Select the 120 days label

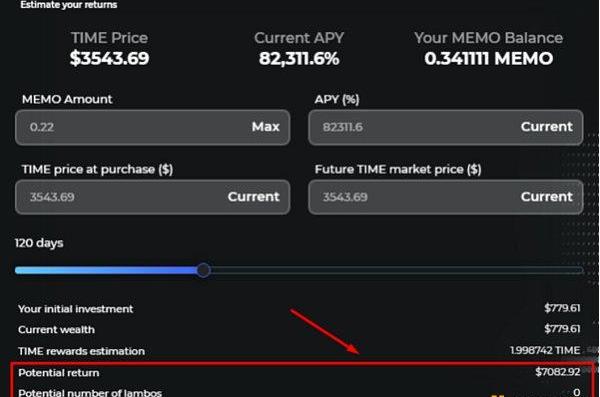coord(39,243)
